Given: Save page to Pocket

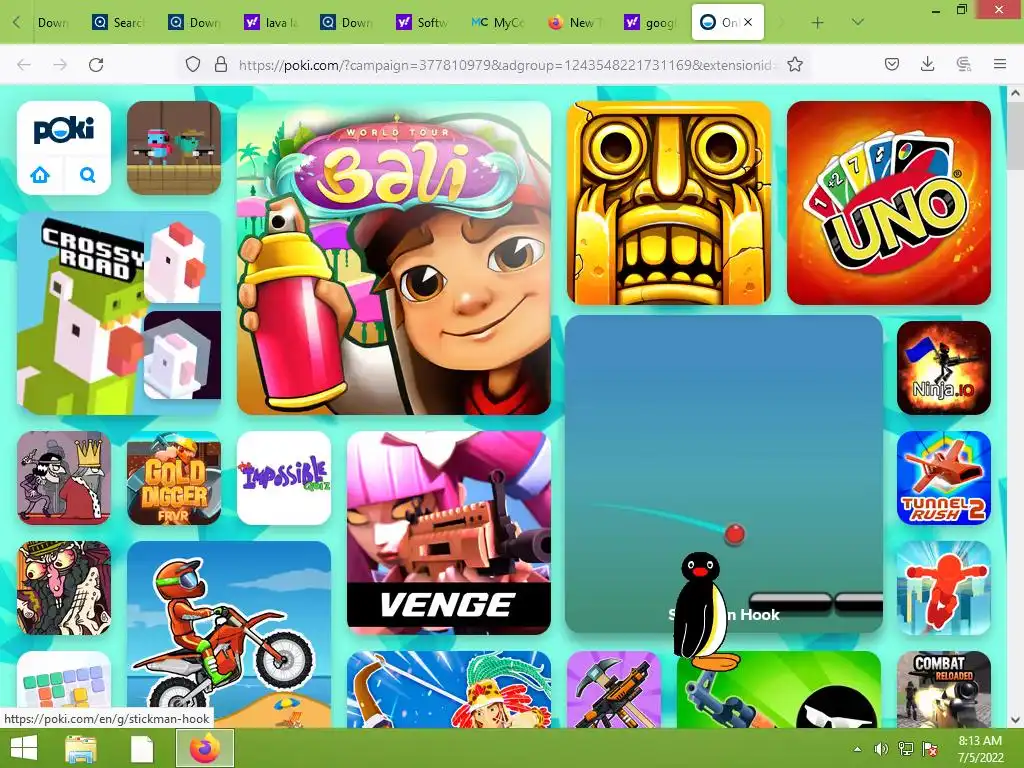Looking at the screenshot, I should (x=892, y=64).
